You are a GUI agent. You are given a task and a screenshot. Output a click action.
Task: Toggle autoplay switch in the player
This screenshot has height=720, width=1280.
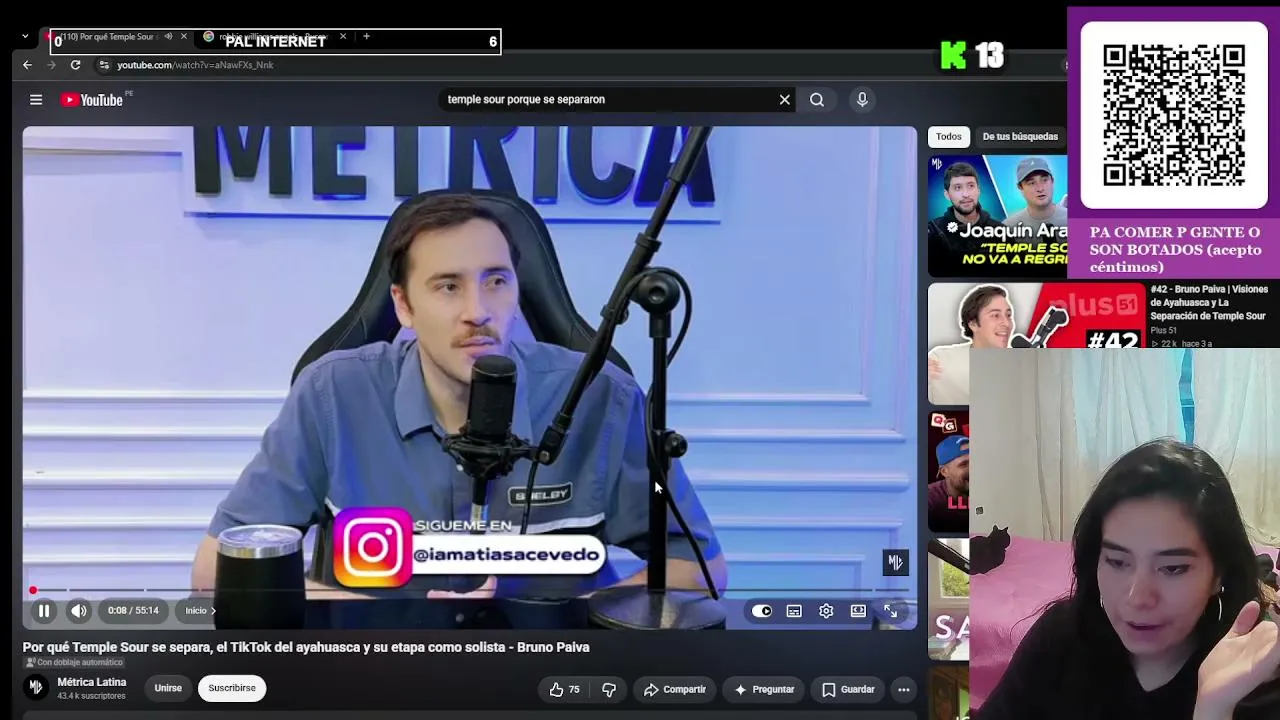(x=762, y=611)
